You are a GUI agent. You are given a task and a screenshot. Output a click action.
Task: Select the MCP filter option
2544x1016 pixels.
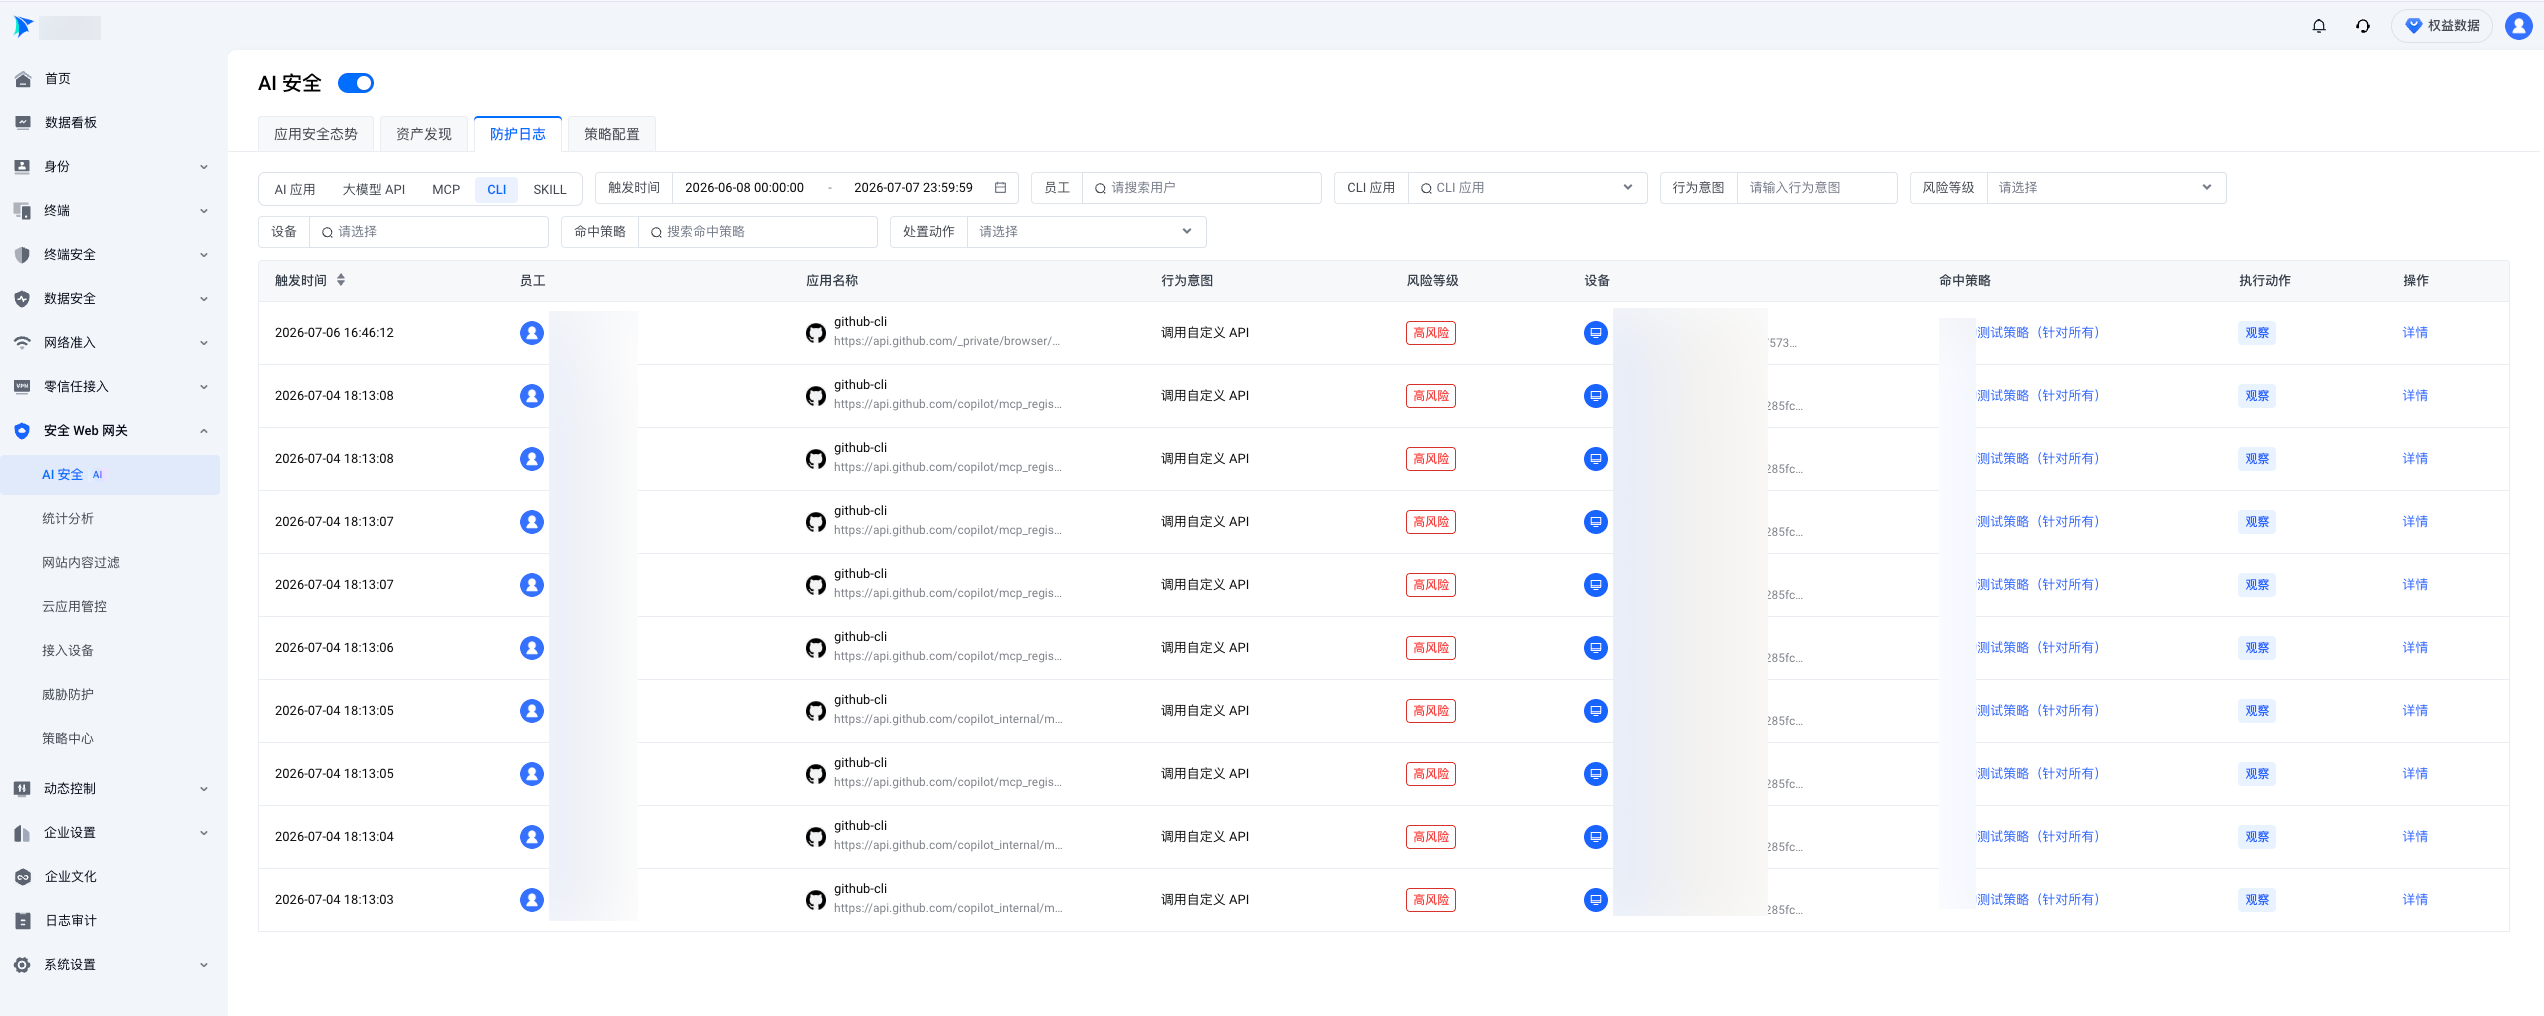point(446,189)
